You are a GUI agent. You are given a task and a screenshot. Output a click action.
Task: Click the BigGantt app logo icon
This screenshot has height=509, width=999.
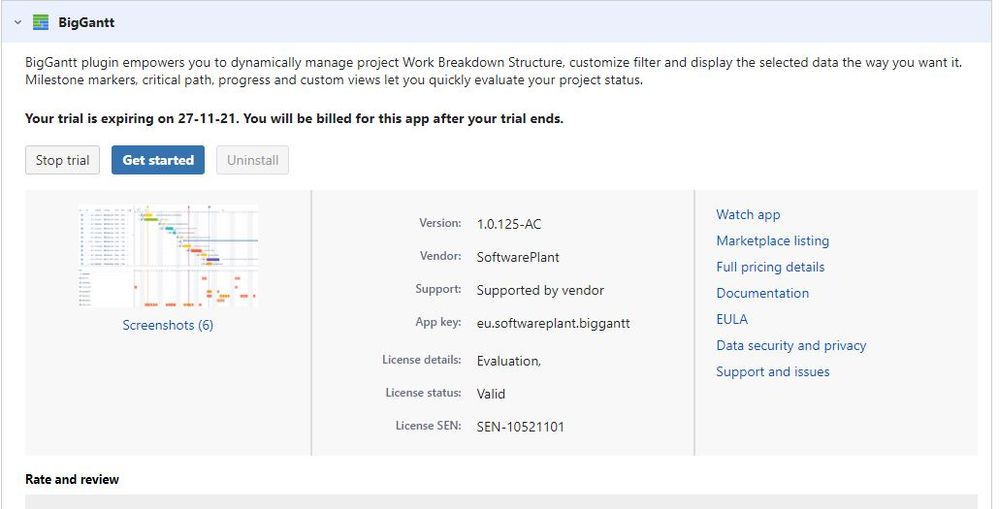coord(41,22)
